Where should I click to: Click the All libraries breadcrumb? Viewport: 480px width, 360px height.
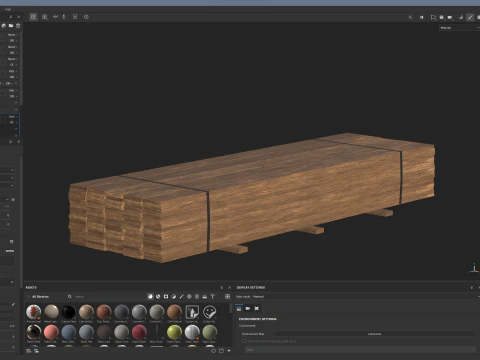[40, 296]
